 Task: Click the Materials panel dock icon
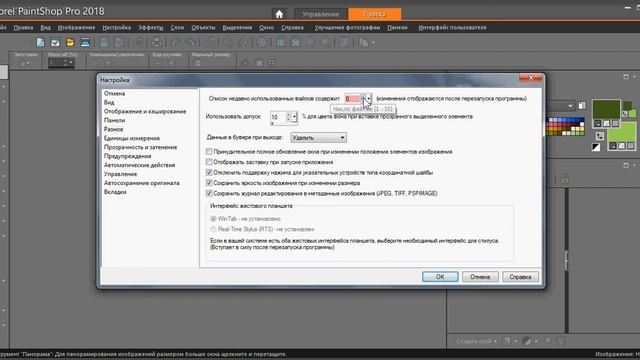tap(626, 77)
